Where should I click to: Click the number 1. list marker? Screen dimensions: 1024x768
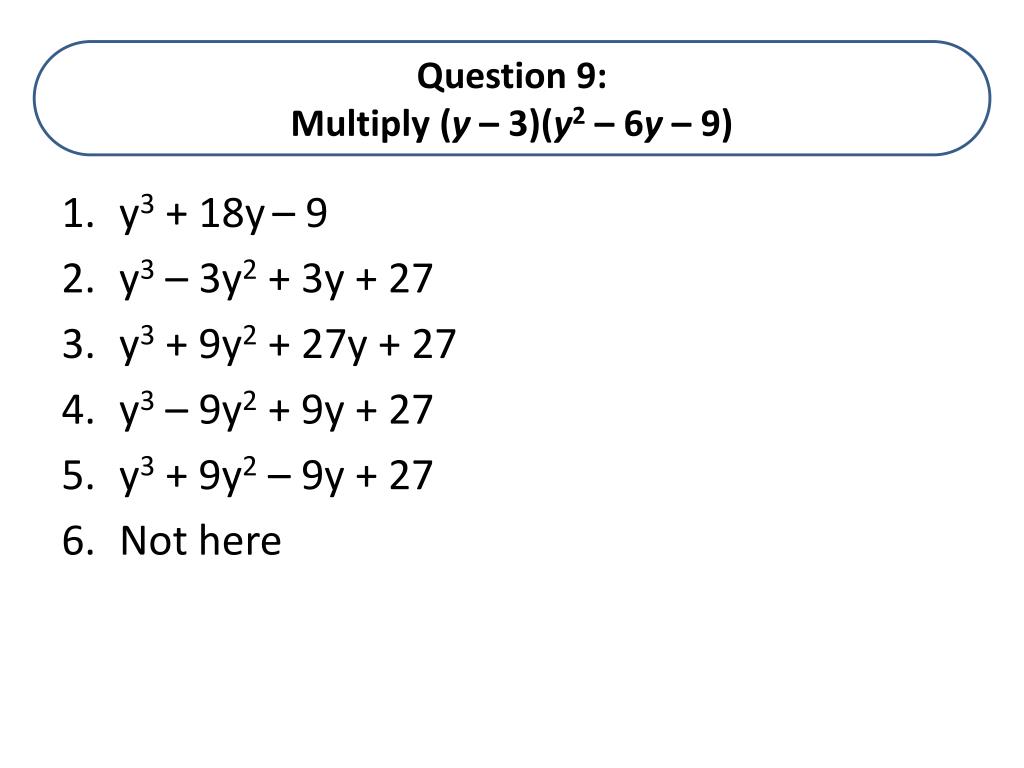point(78,214)
